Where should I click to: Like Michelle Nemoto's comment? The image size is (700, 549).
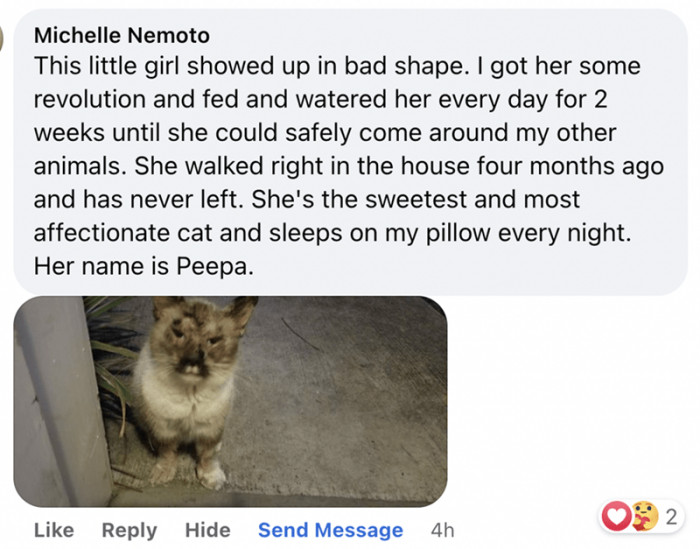coord(53,530)
